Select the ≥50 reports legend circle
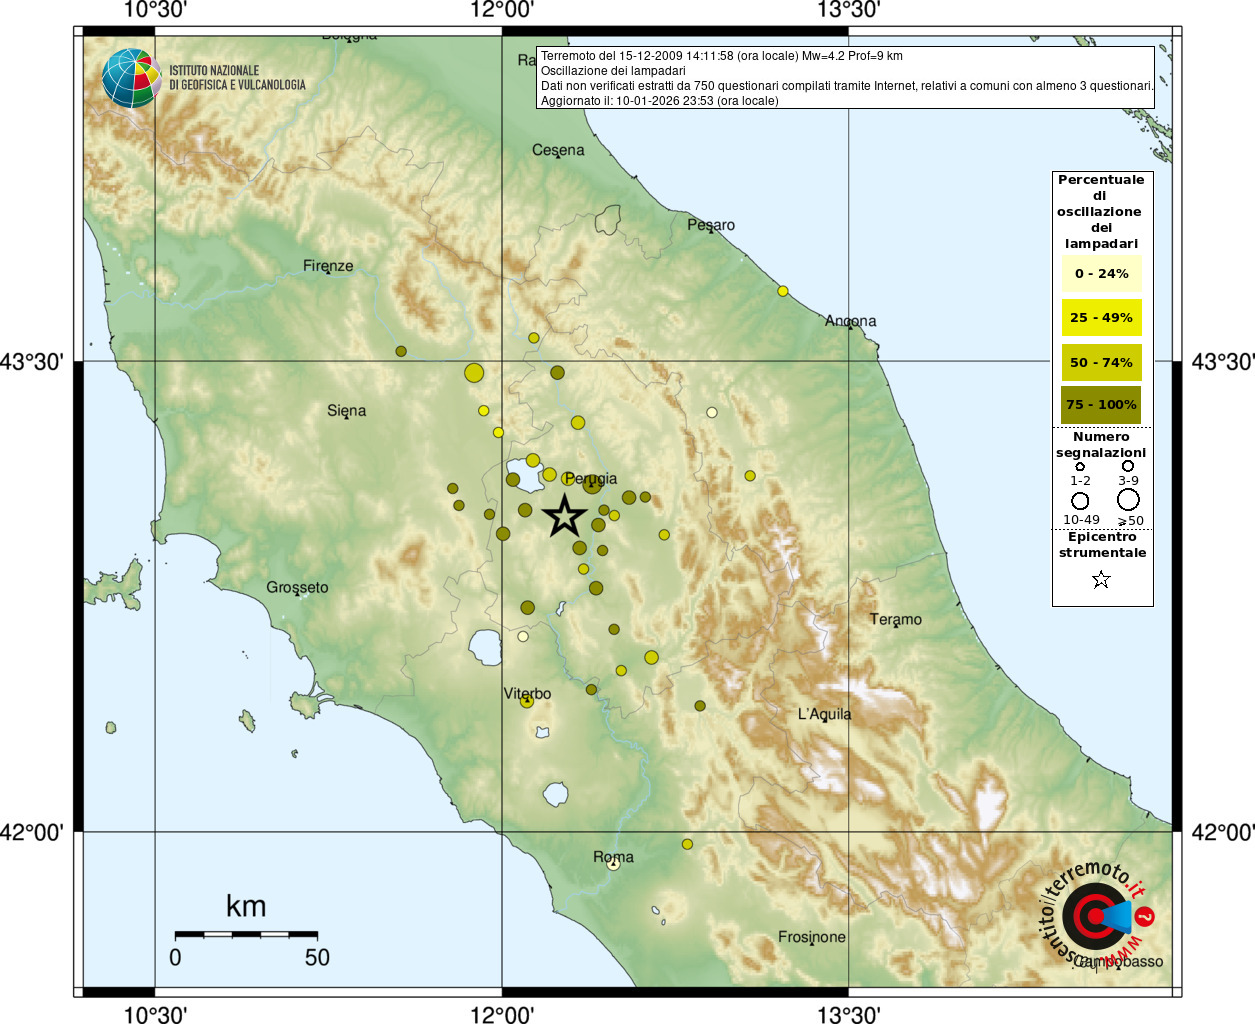The height and width of the screenshot is (1024, 1255). [1128, 499]
